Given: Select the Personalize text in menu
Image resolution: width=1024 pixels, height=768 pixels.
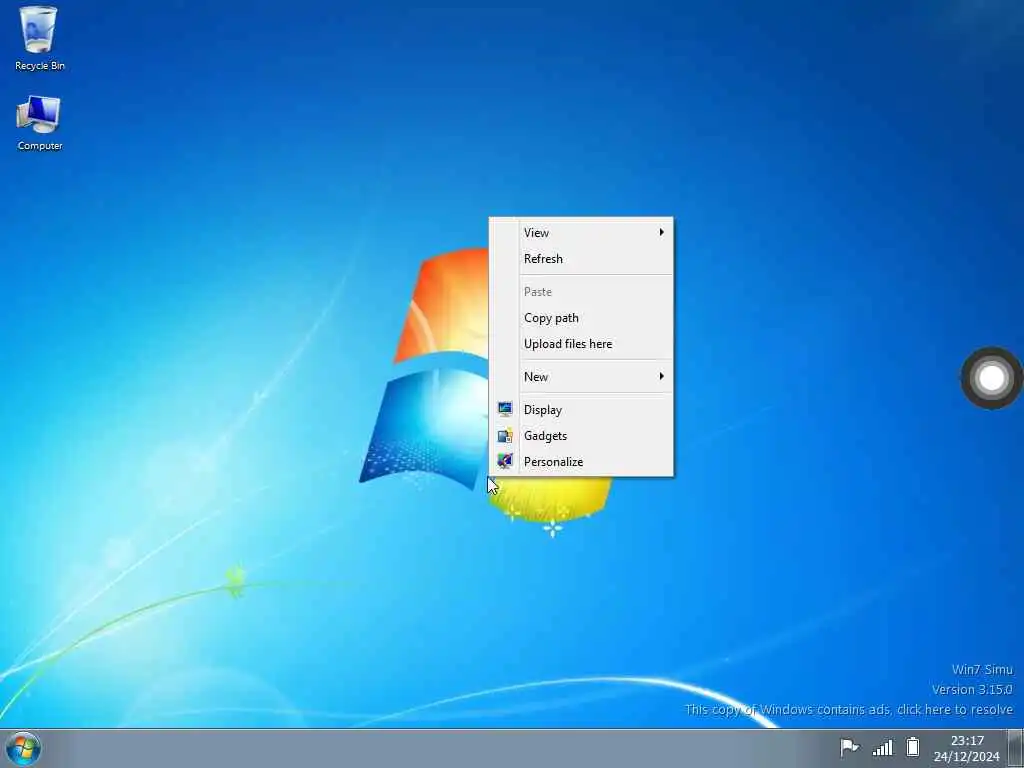Looking at the screenshot, I should (553, 462).
